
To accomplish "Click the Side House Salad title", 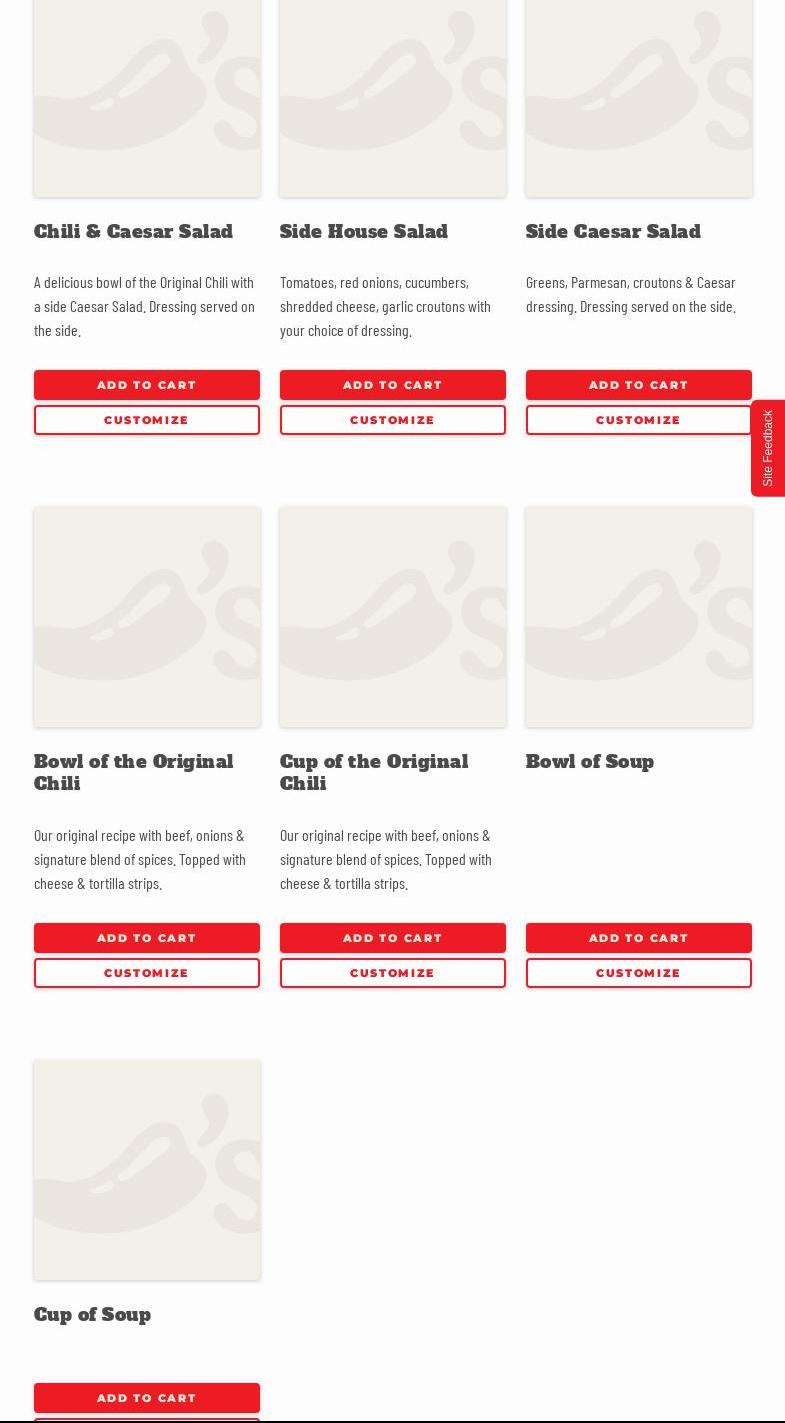I will [x=364, y=232].
